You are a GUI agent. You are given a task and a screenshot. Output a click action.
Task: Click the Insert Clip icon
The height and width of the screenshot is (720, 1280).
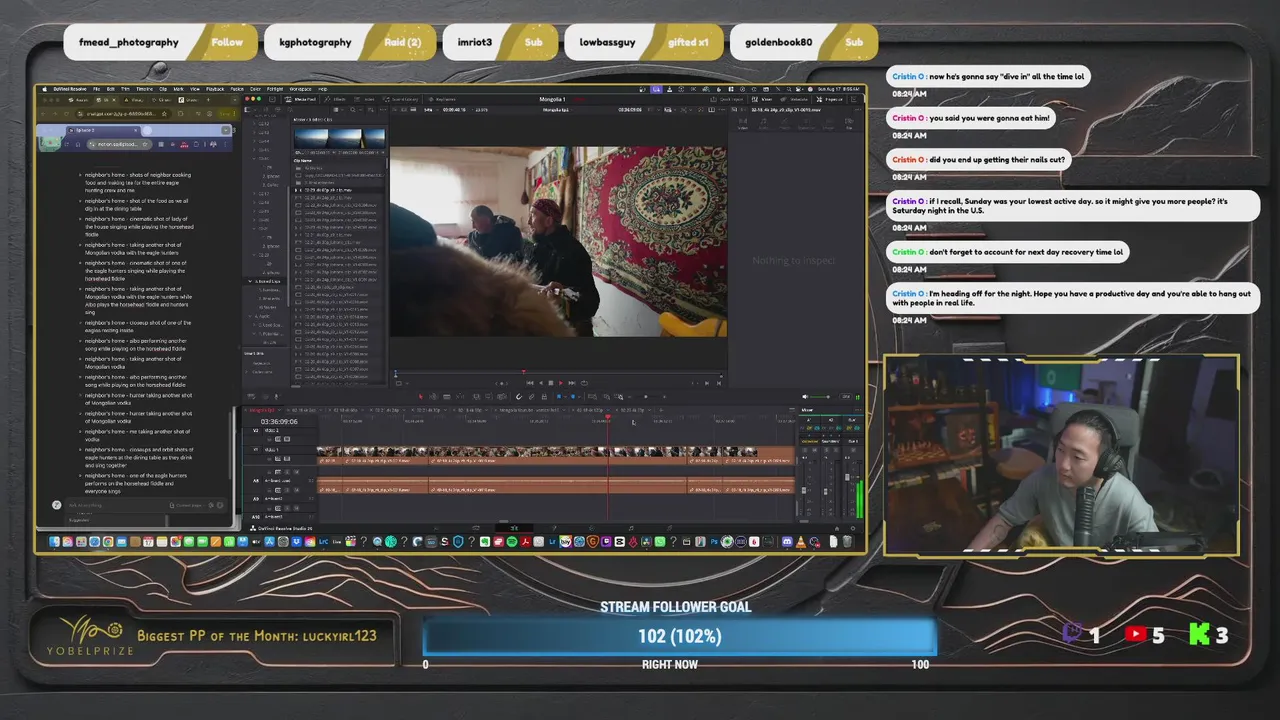point(476,396)
